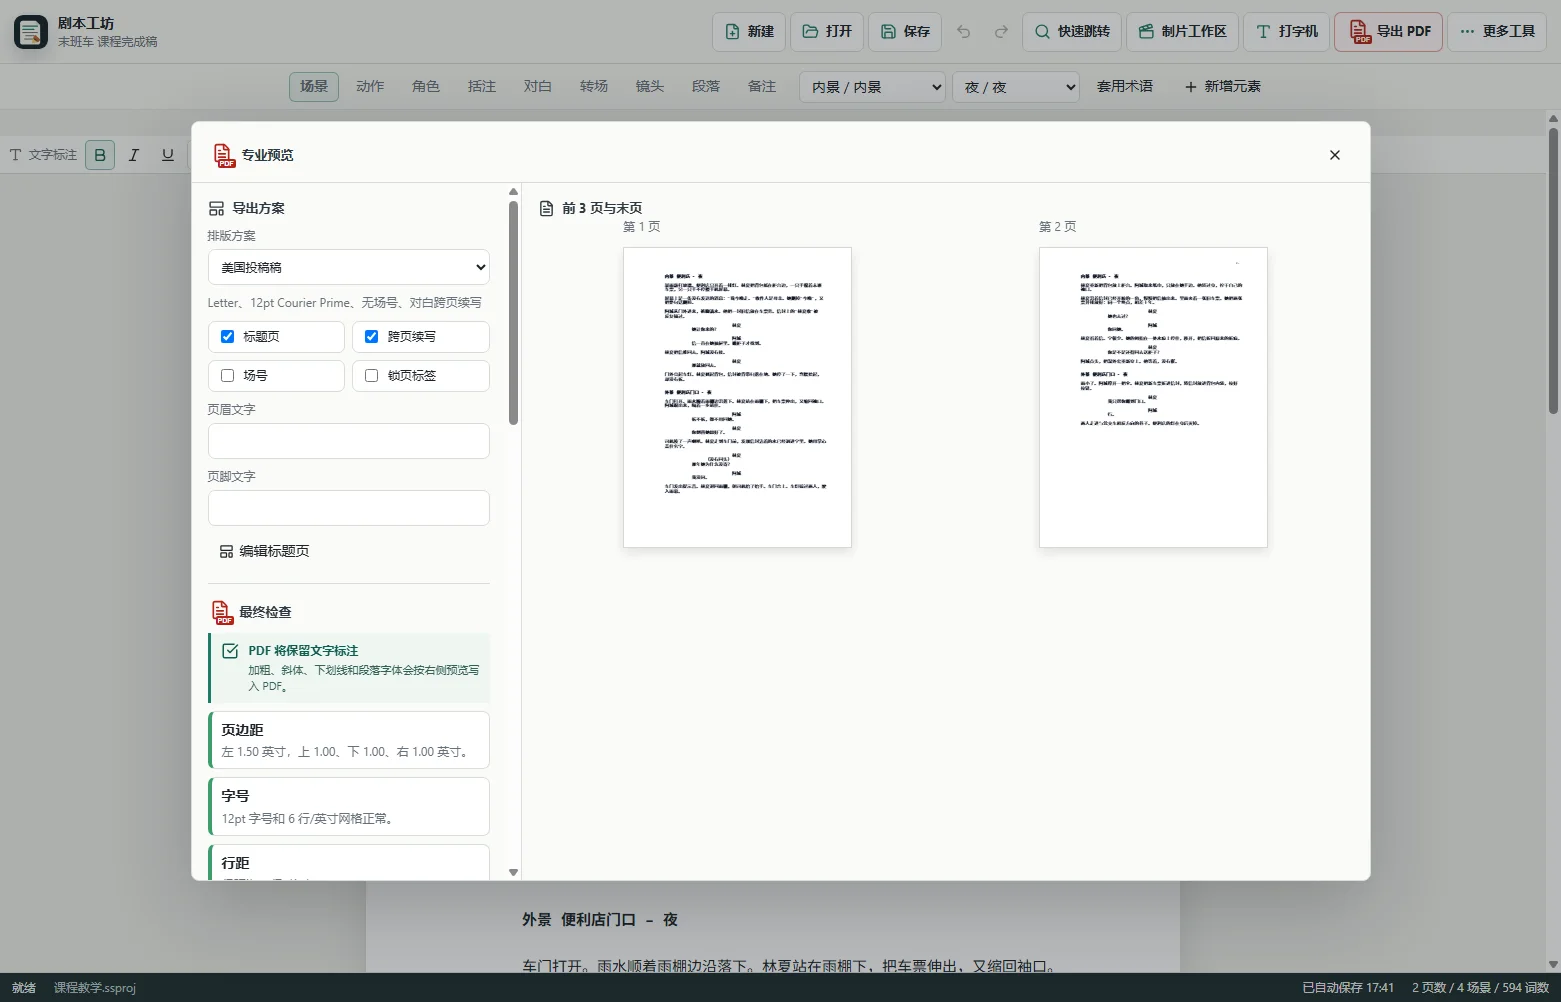
Task: Open 快速跳转 quick jump
Action: point(1072,32)
